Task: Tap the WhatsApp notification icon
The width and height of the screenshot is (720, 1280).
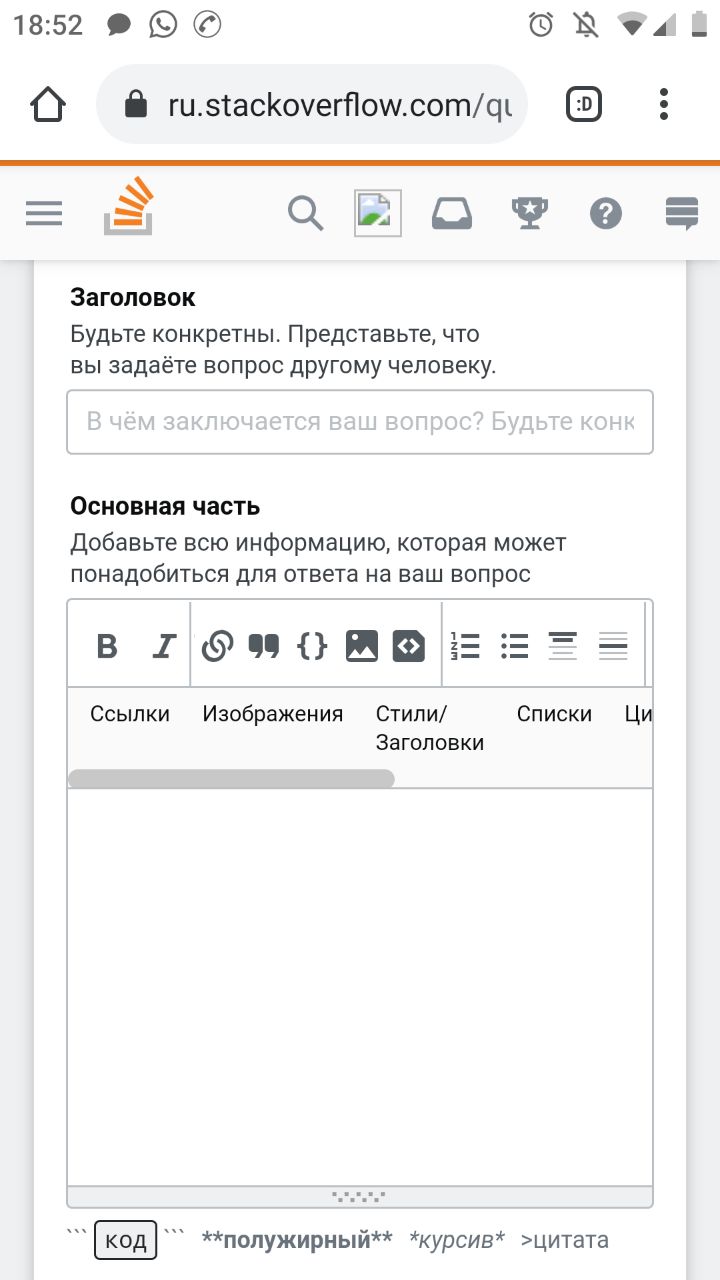Action: [x=163, y=25]
